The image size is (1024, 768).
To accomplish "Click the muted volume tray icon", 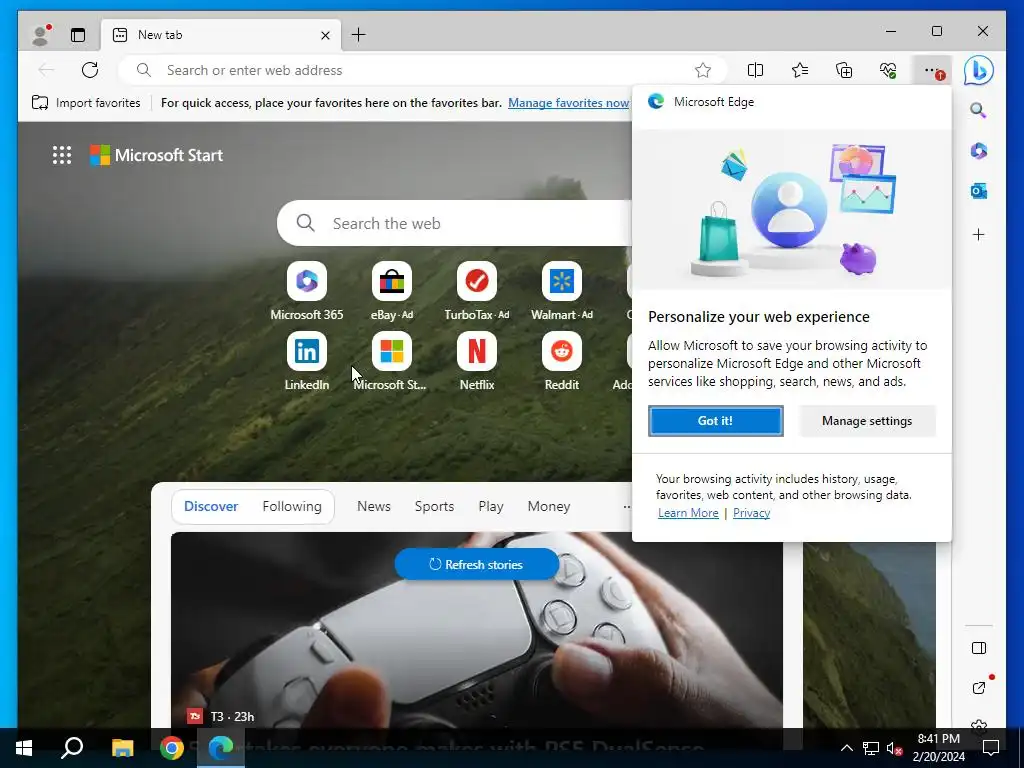I will point(894,748).
